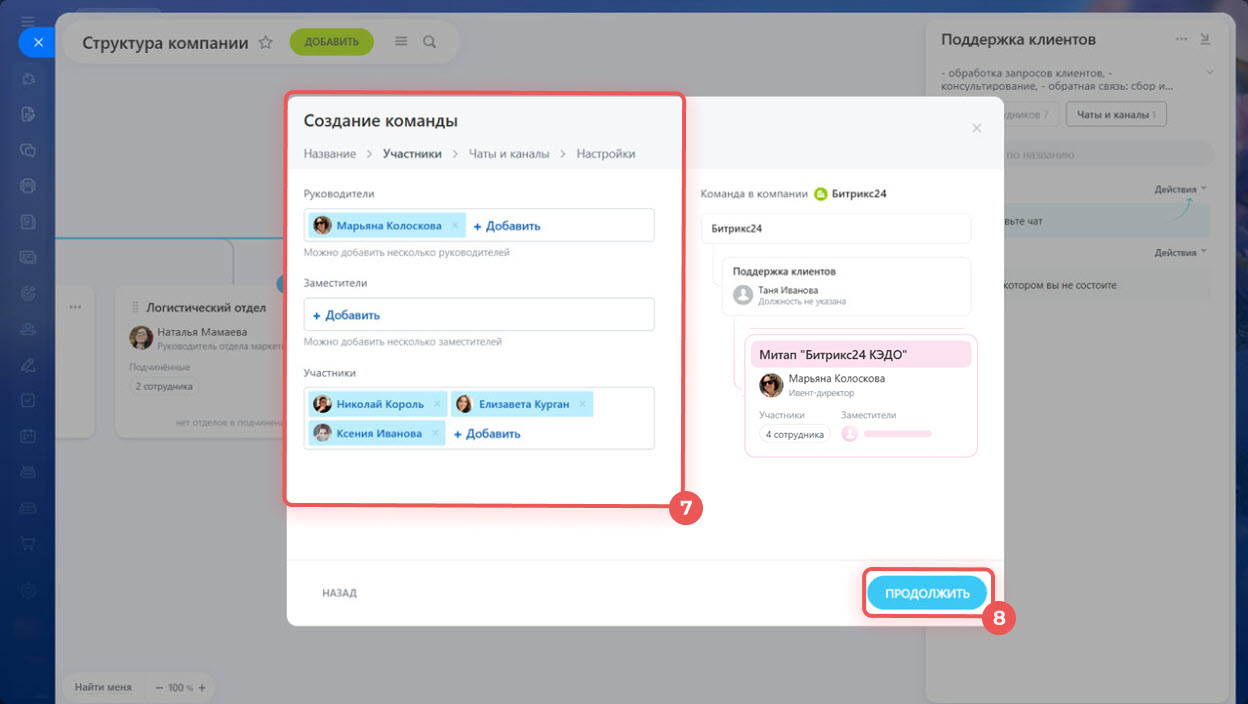The height and width of the screenshot is (704, 1248).
Task: Open the pen signature icon in sidebar
Action: tap(28, 364)
